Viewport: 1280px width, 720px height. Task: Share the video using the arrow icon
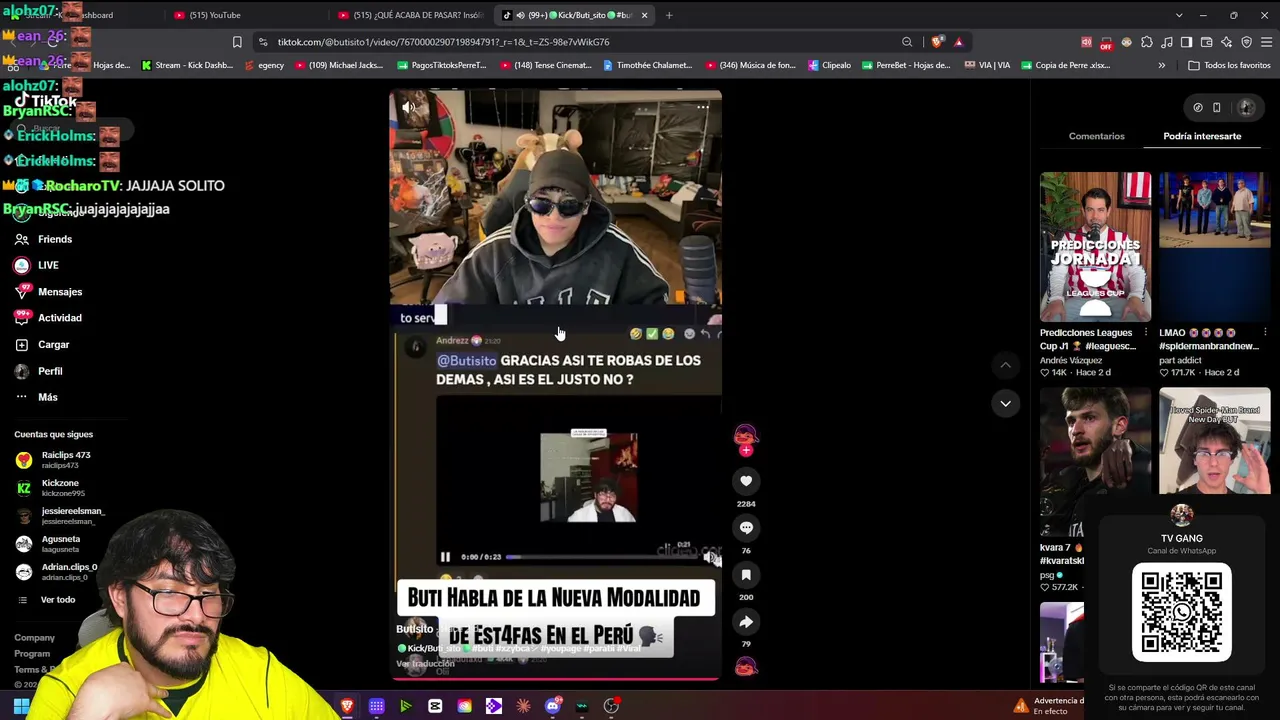[x=746, y=622]
